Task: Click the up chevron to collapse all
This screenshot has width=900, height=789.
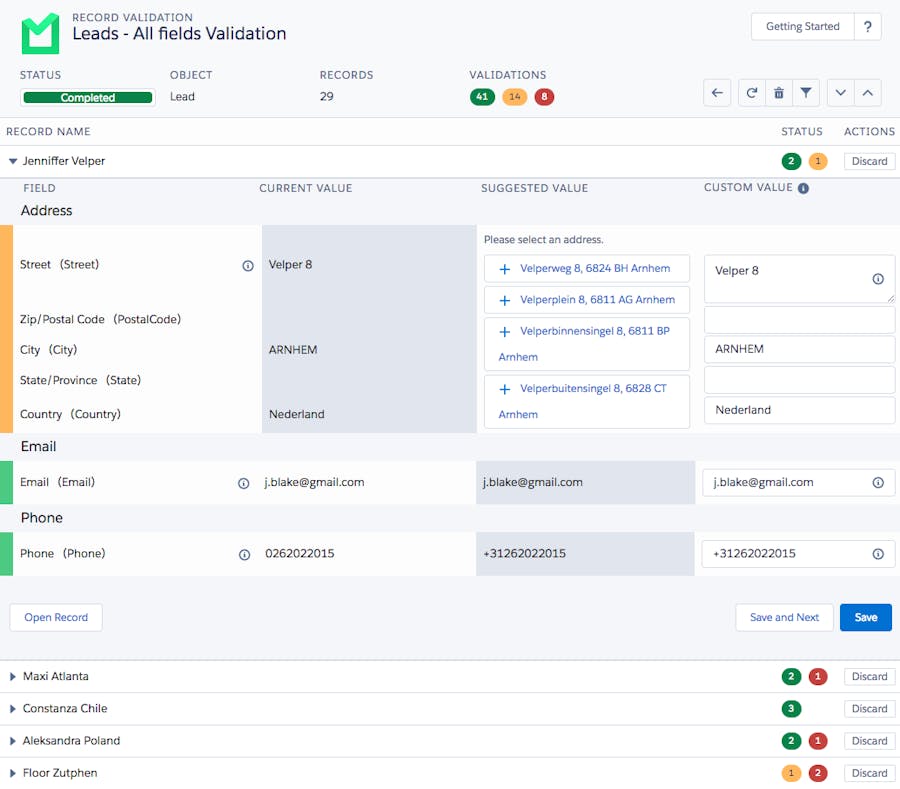Action: [868, 93]
